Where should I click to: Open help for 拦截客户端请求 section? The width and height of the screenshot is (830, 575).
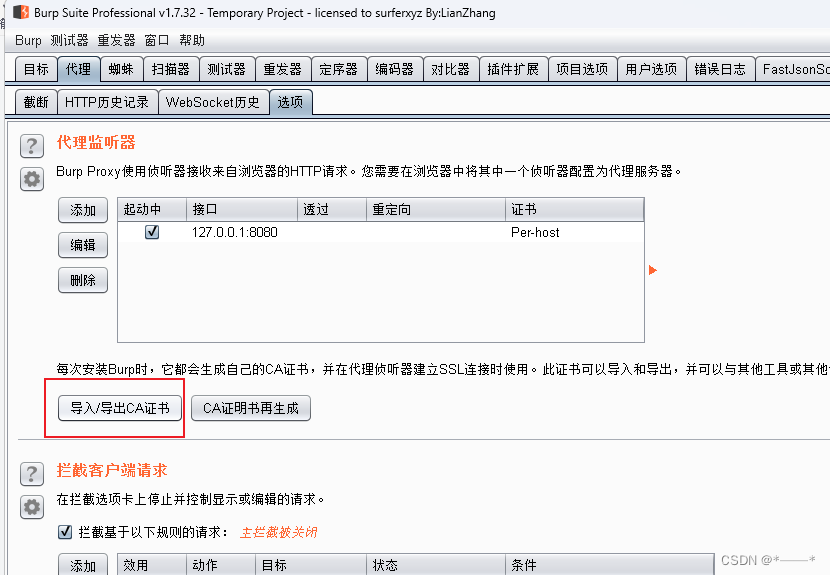click(32, 474)
